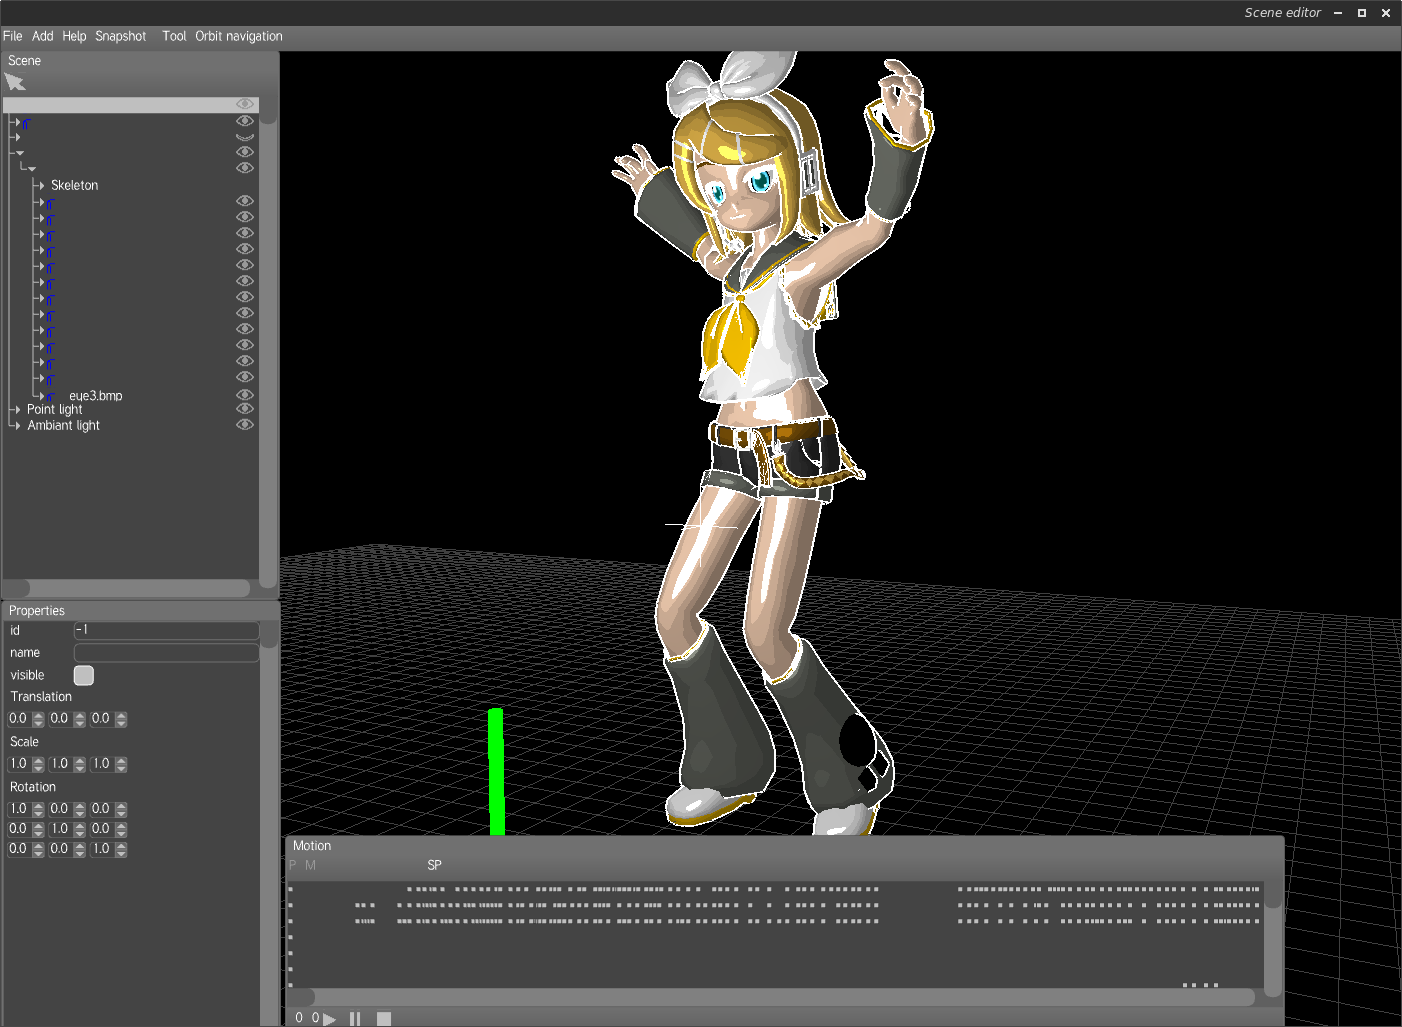
Task: Open the Add menu
Action: tap(43, 36)
